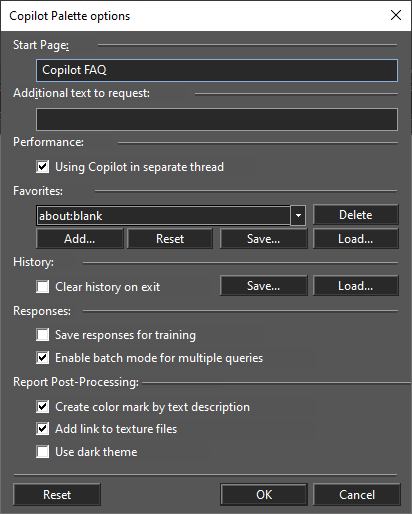The width and height of the screenshot is (412, 514).
Task: Close the Copilot Palette options window
Action: 396,15
